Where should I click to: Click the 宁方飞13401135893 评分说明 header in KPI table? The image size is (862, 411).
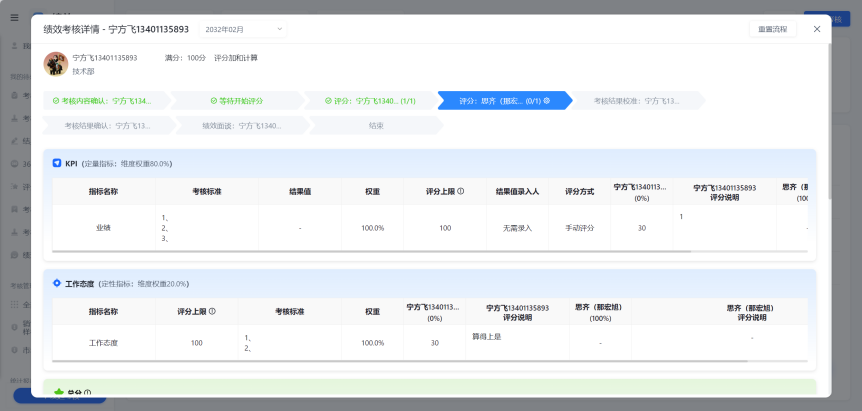click(725, 192)
